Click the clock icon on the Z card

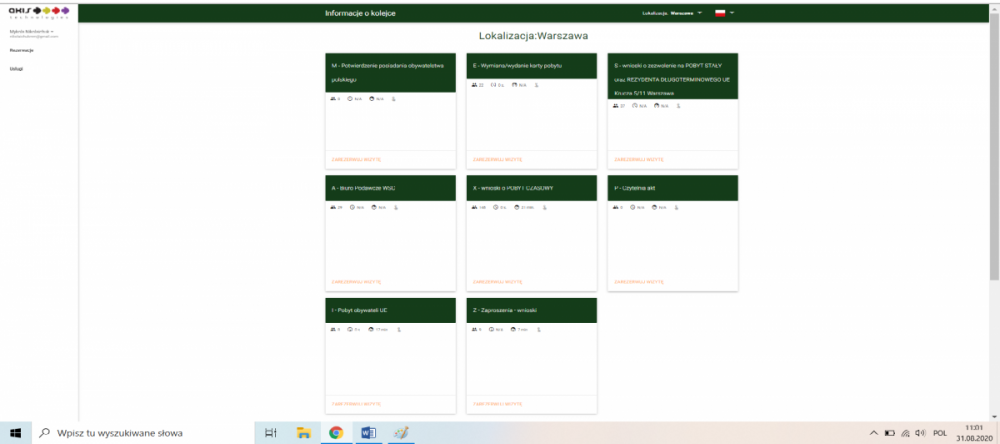[493, 329]
